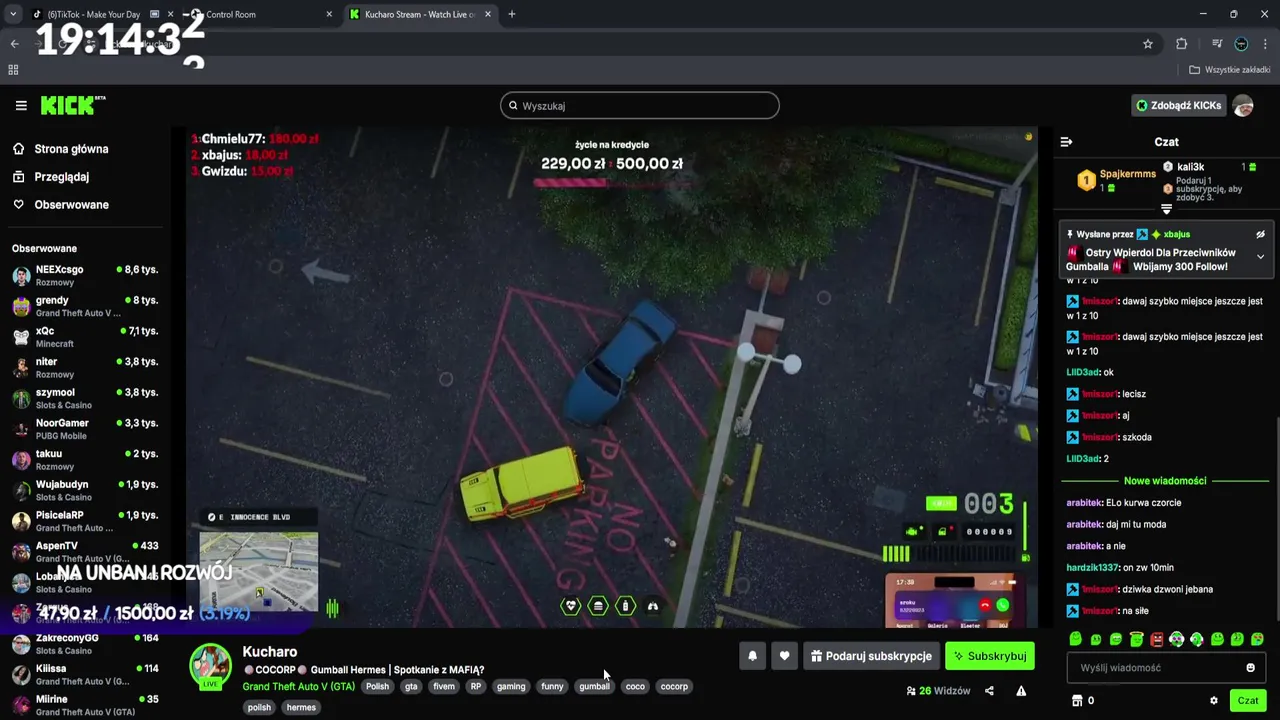
Task: Click the Subskrybuj button
Action: [990, 656]
